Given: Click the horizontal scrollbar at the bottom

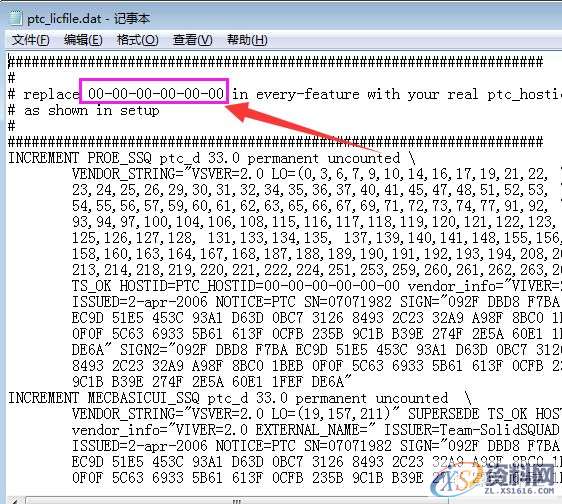Looking at the screenshot, I should point(237,500).
